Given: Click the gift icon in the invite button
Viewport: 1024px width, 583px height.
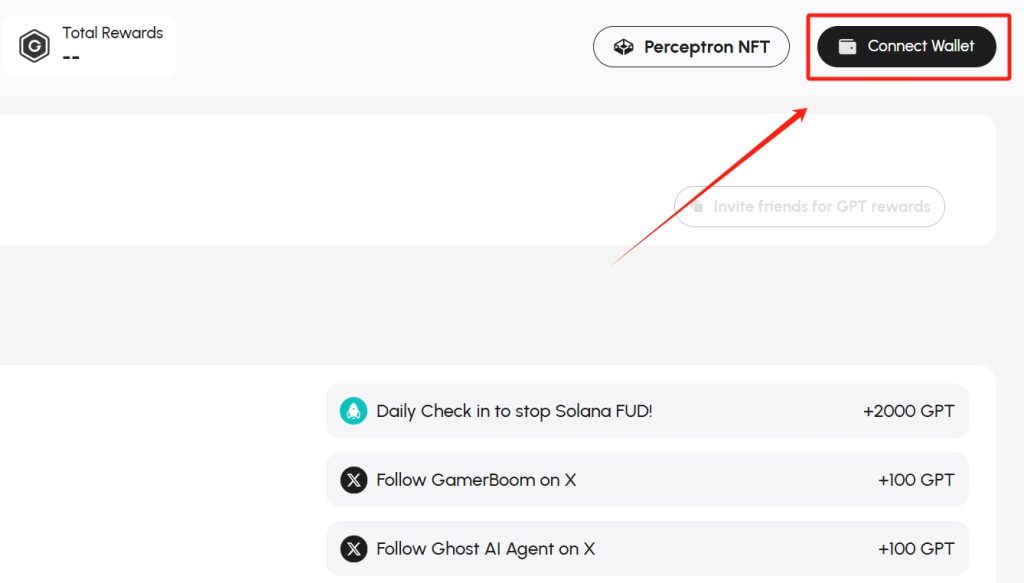Looking at the screenshot, I should click(697, 206).
